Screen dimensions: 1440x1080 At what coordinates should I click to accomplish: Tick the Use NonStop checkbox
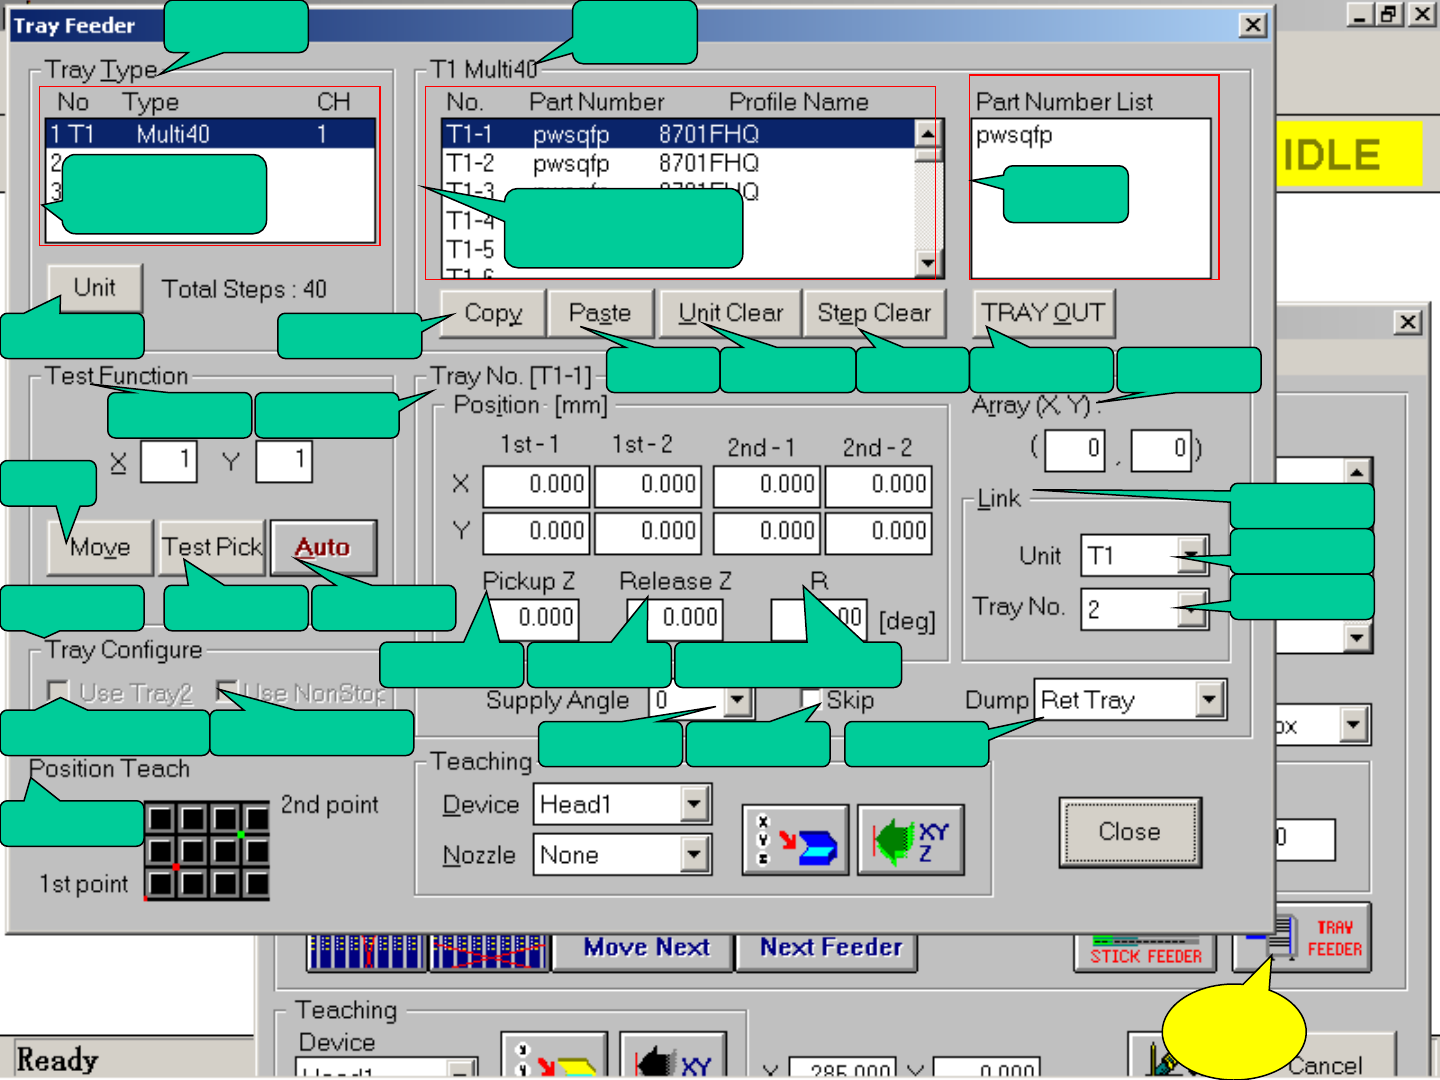coord(228,692)
